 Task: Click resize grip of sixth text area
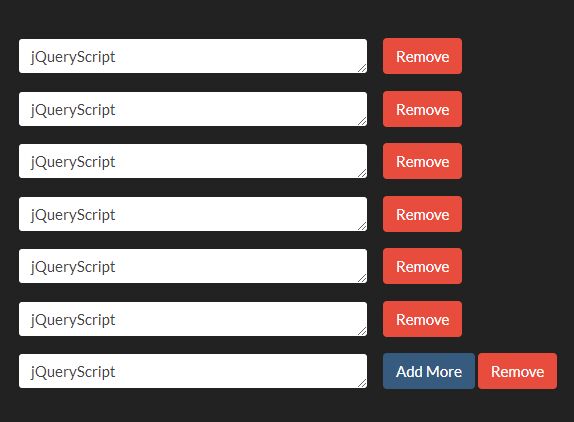point(362,331)
